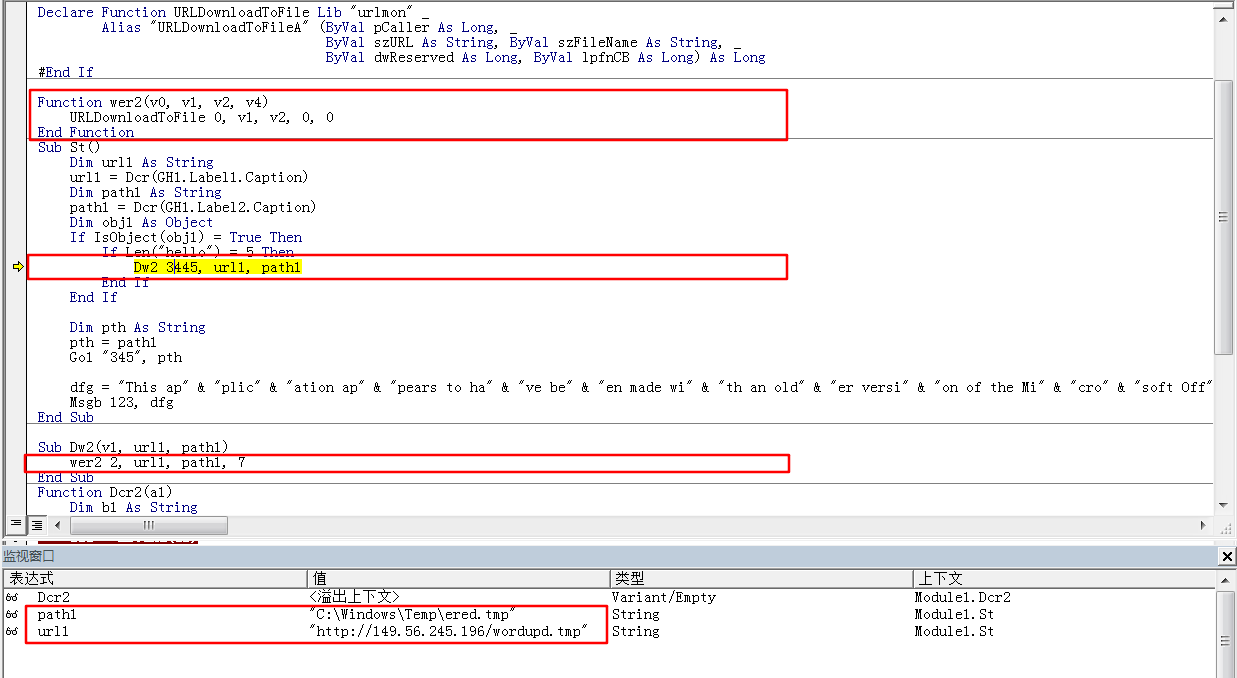Click the Dim path1 As String line
This screenshot has height=678, width=1237.
tap(145, 192)
